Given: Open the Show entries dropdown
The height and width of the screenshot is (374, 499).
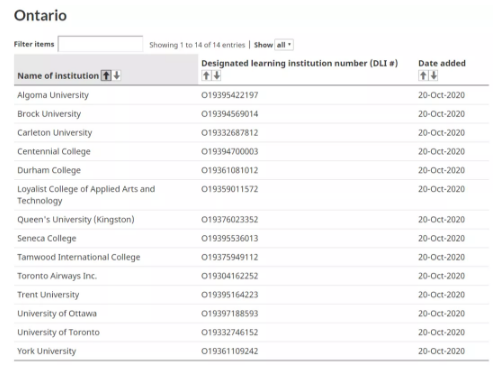Looking at the screenshot, I should [284, 45].
